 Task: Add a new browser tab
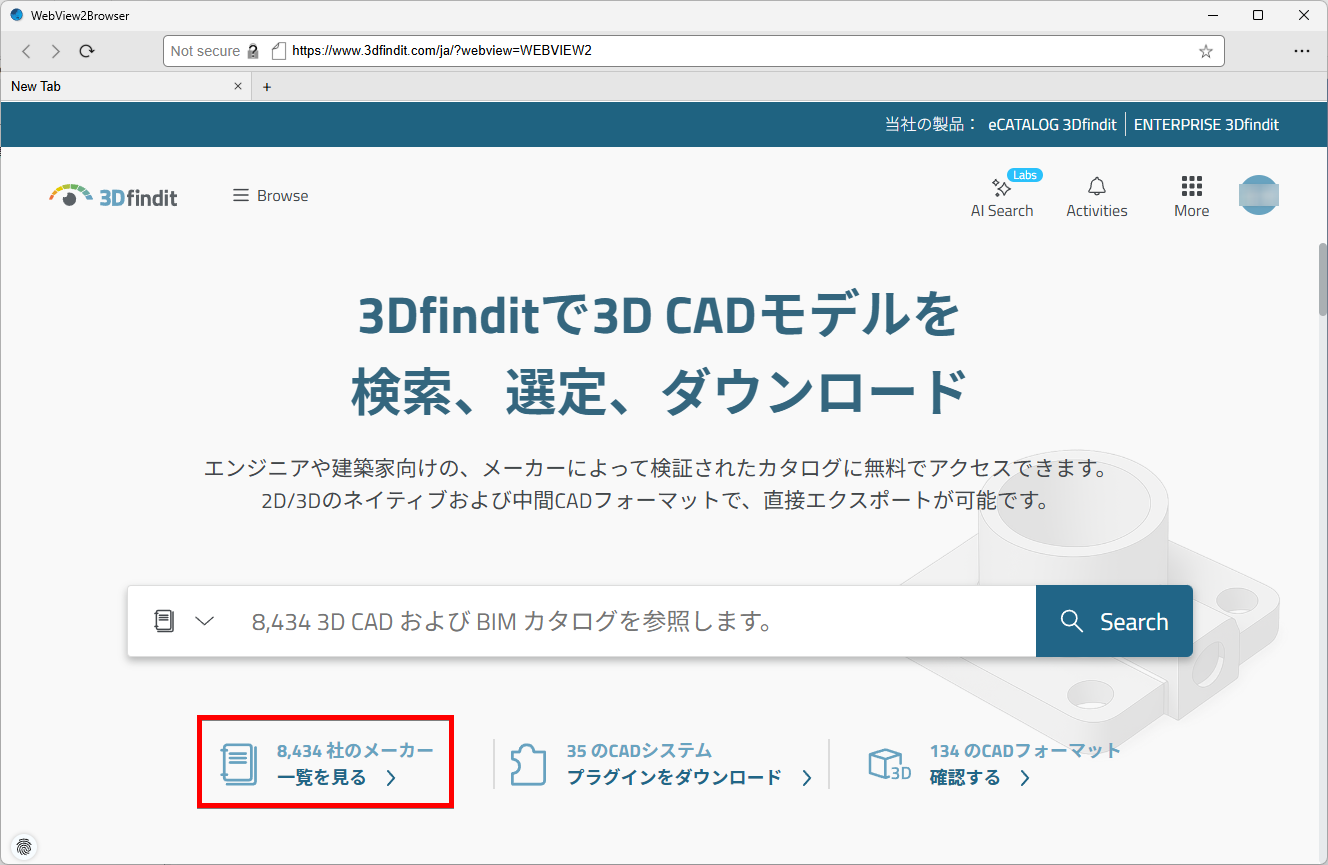267,87
